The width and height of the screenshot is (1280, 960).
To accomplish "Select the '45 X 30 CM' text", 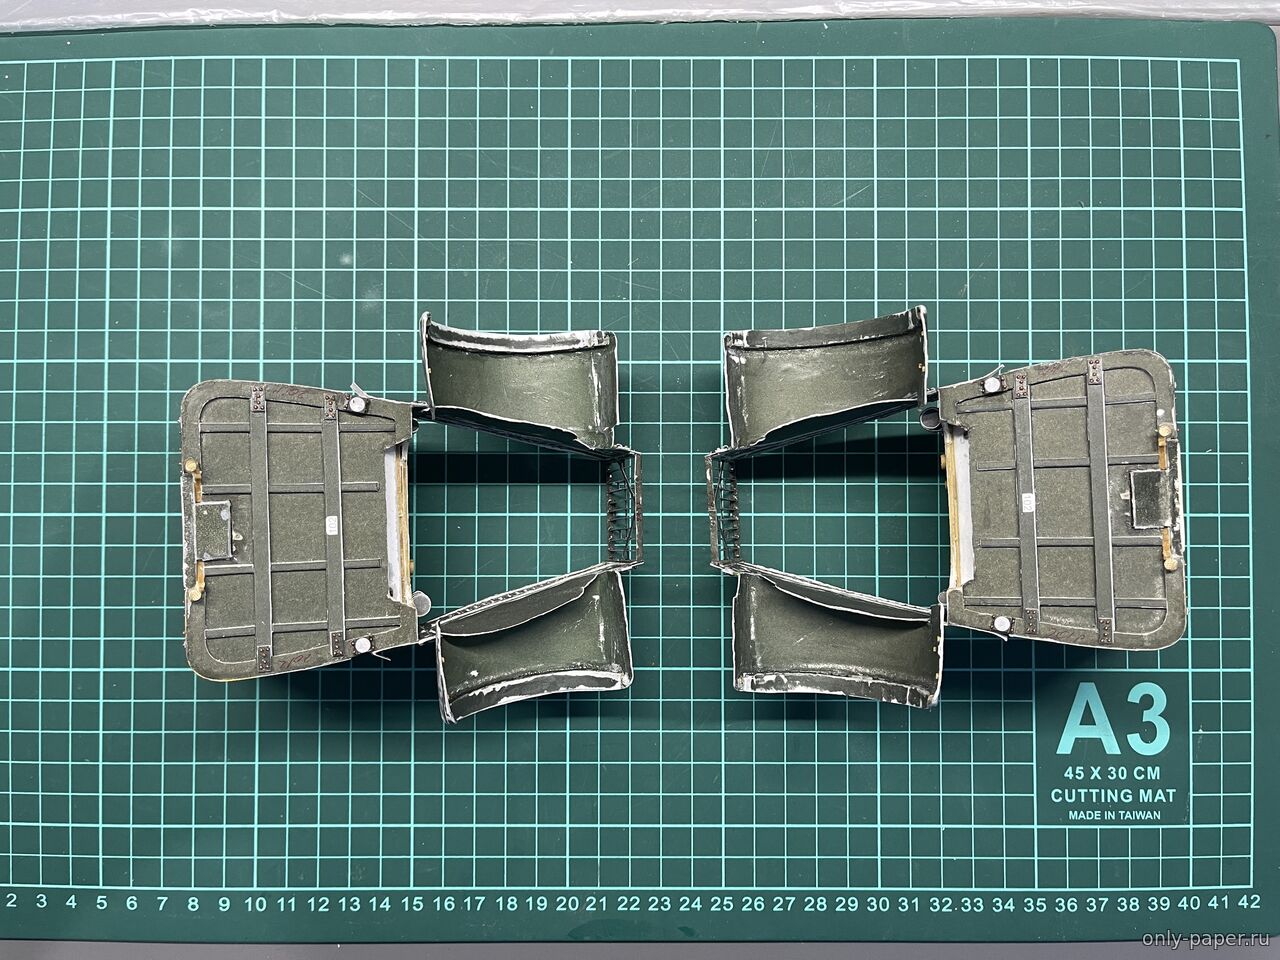I will click(x=1112, y=773).
